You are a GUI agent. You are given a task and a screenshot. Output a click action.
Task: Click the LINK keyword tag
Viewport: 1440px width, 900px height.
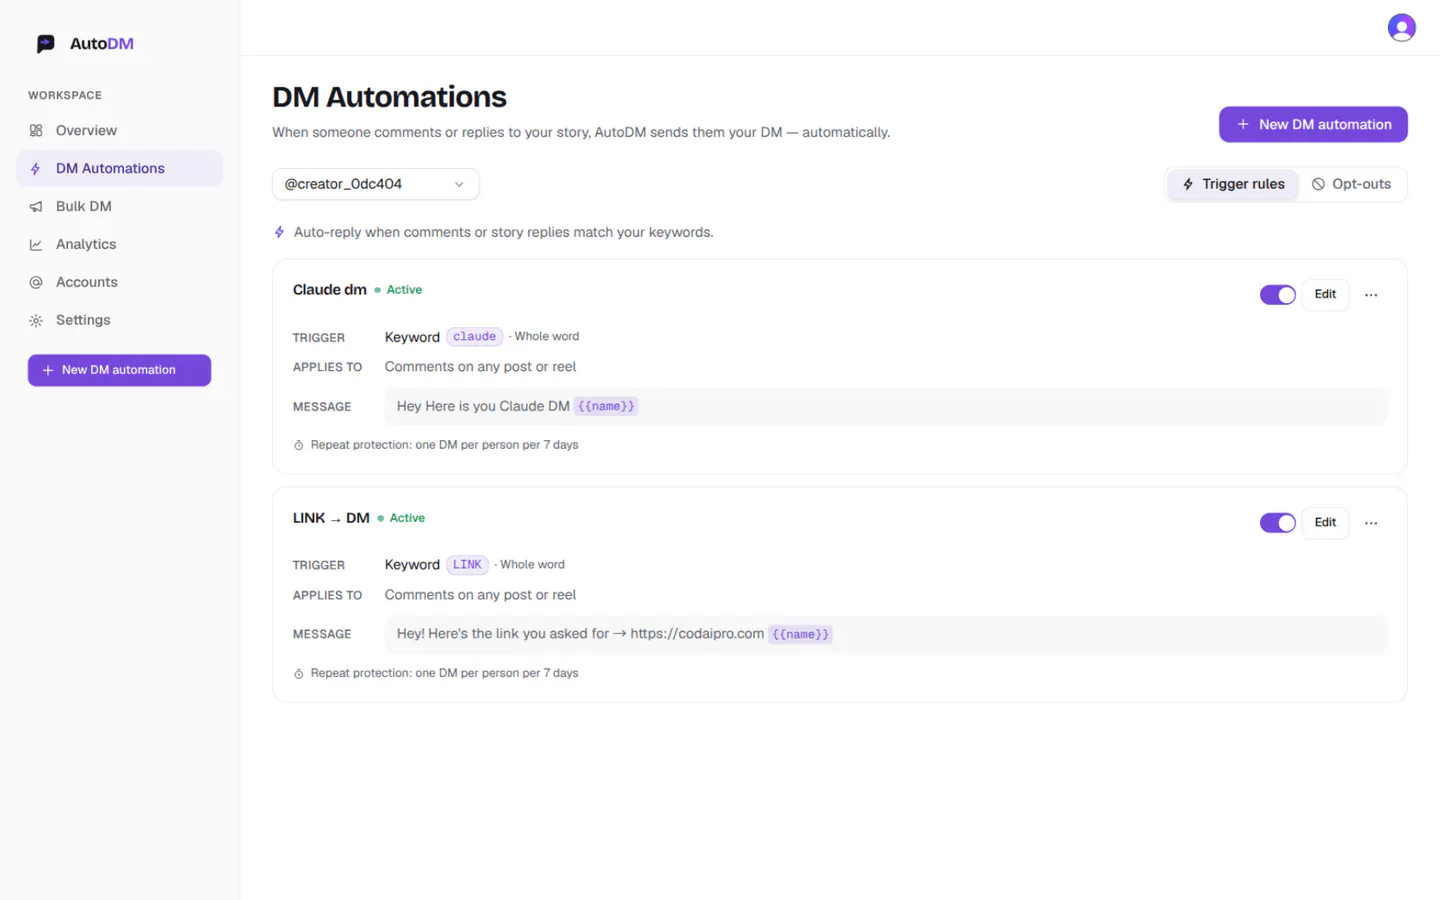pyautogui.click(x=467, y=565)
